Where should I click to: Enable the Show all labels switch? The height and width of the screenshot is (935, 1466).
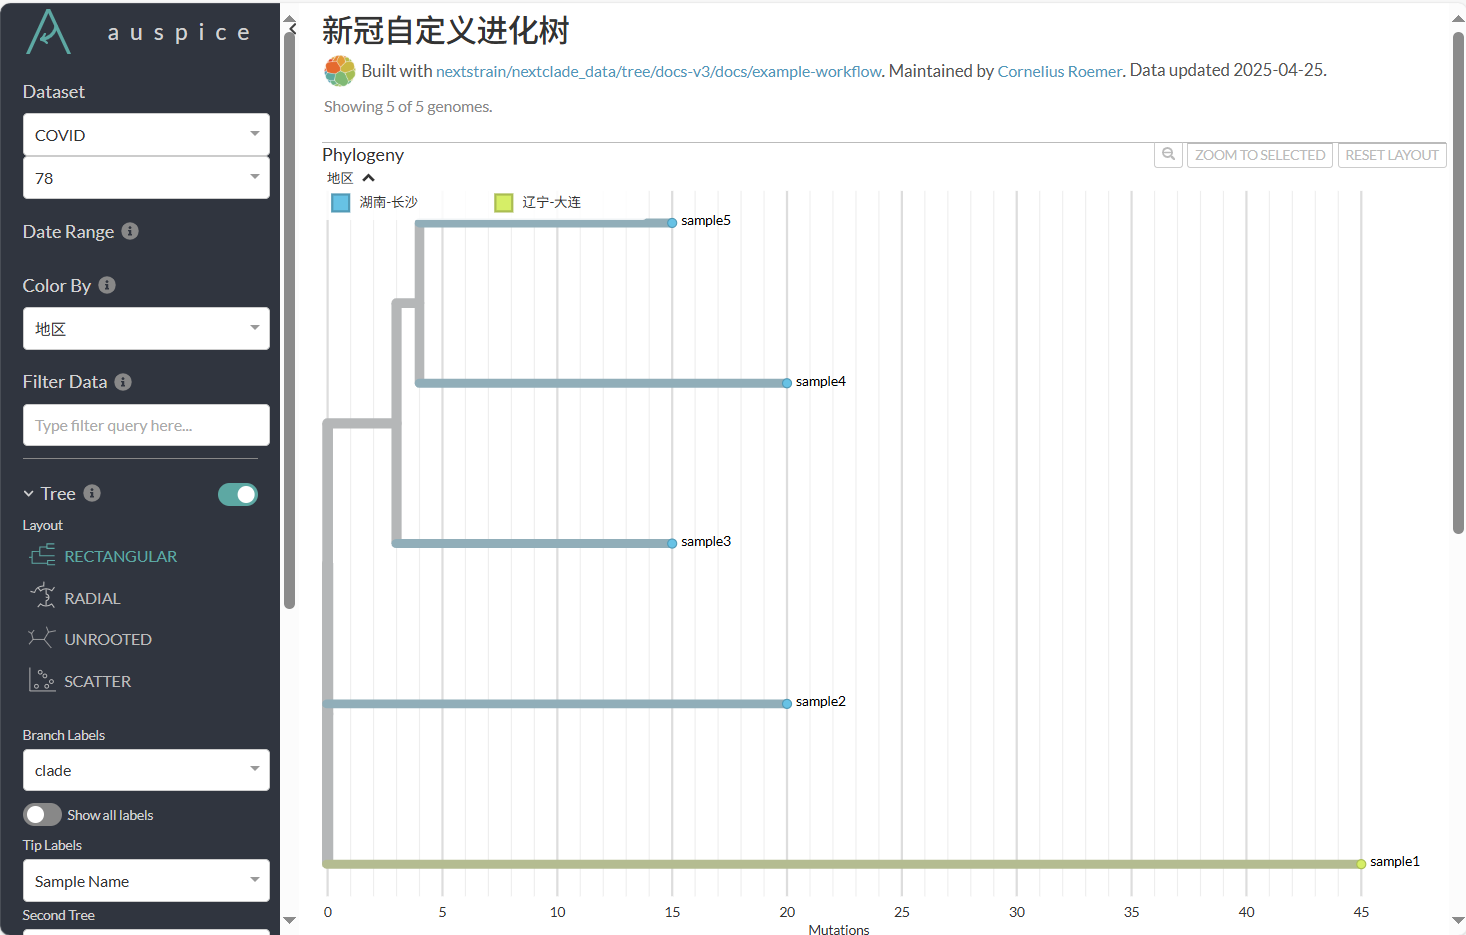point(42,814)
